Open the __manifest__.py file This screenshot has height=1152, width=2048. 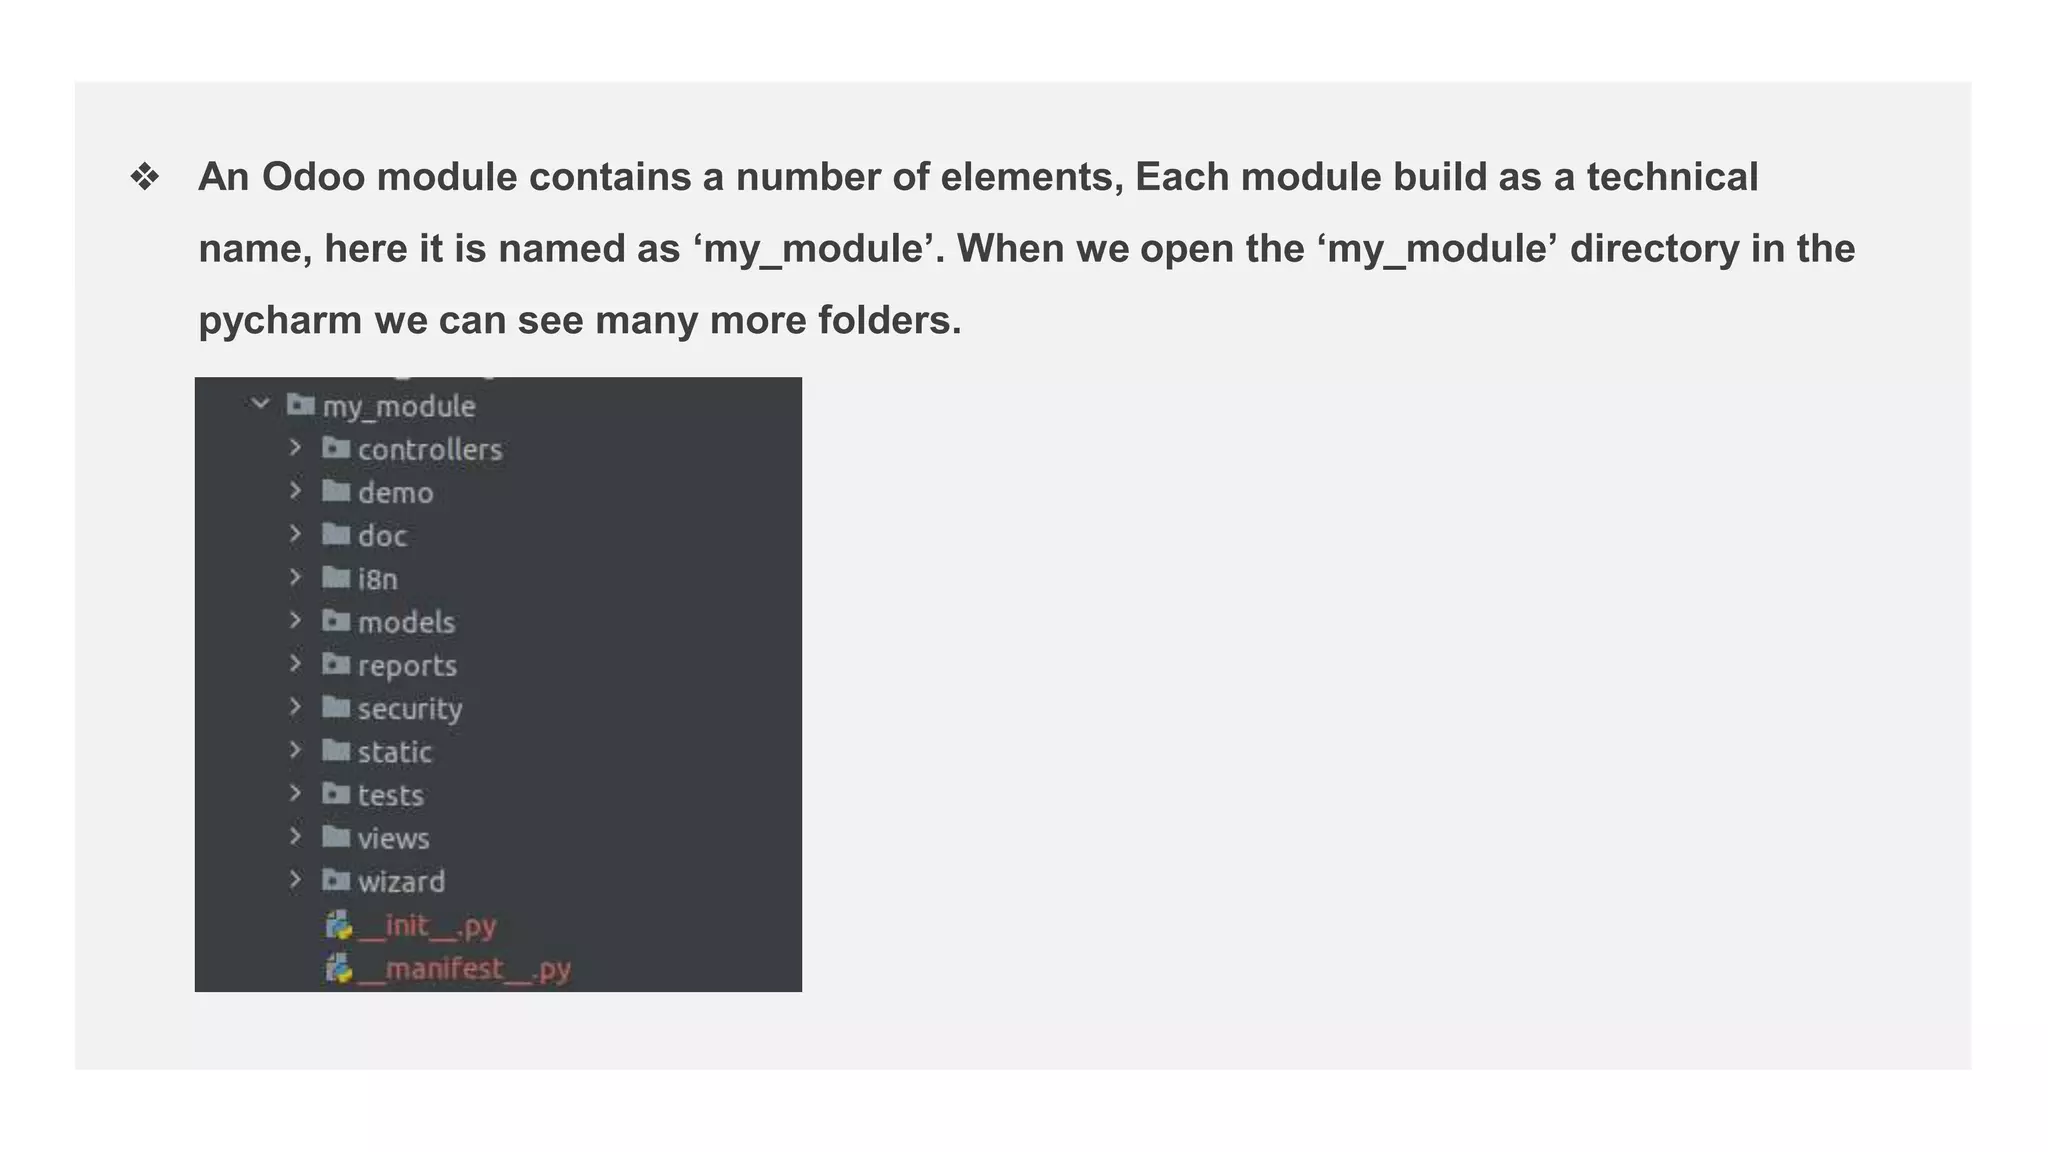(x=464, y=969)
